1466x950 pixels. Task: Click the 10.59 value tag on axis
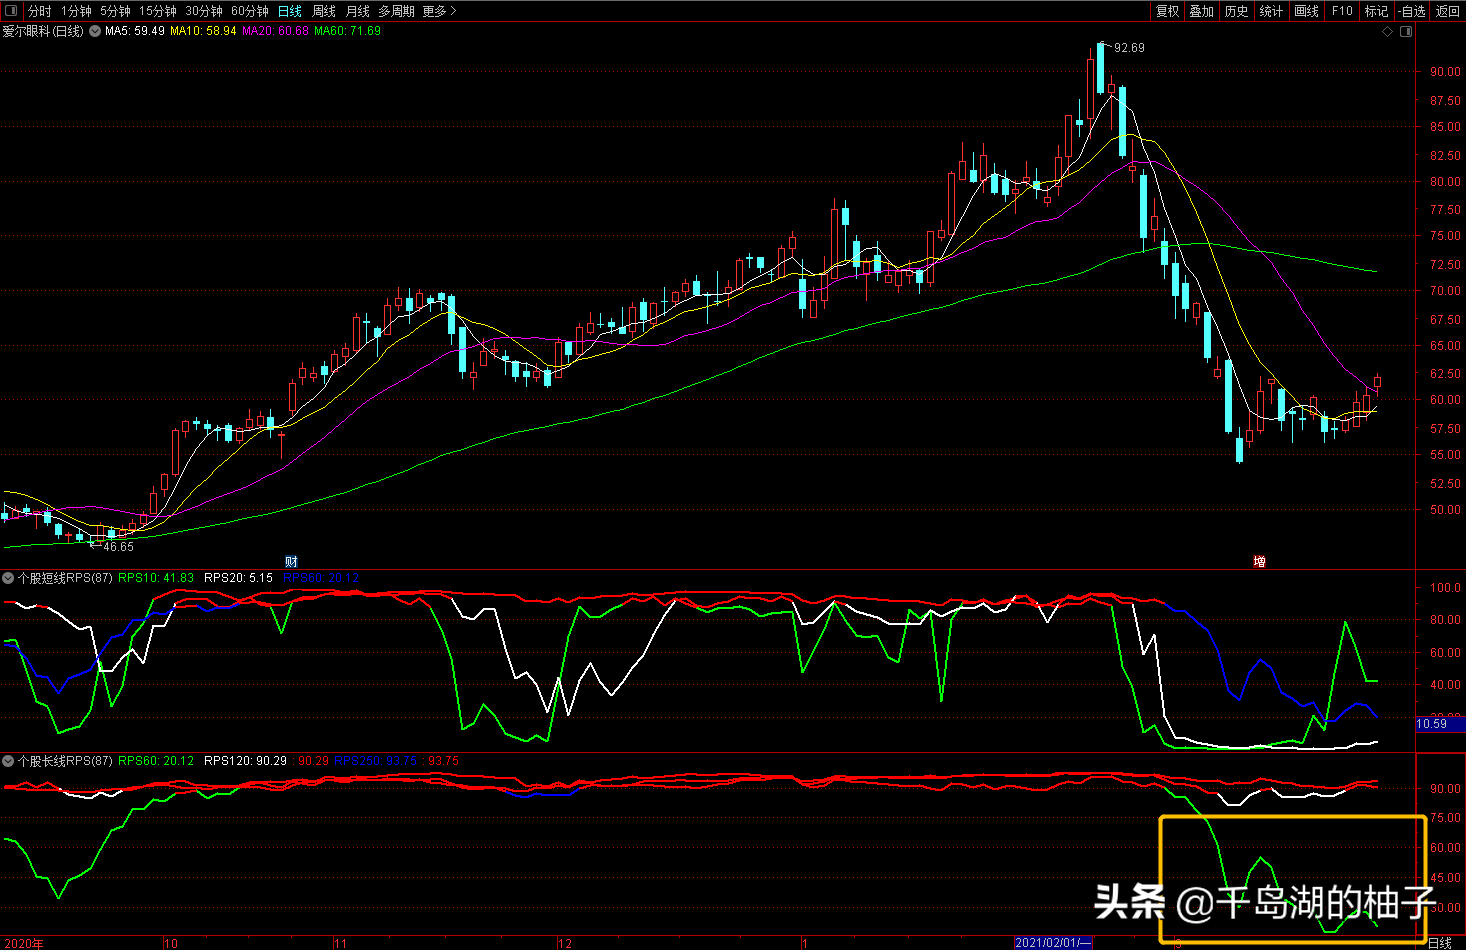coord(1432,724)
